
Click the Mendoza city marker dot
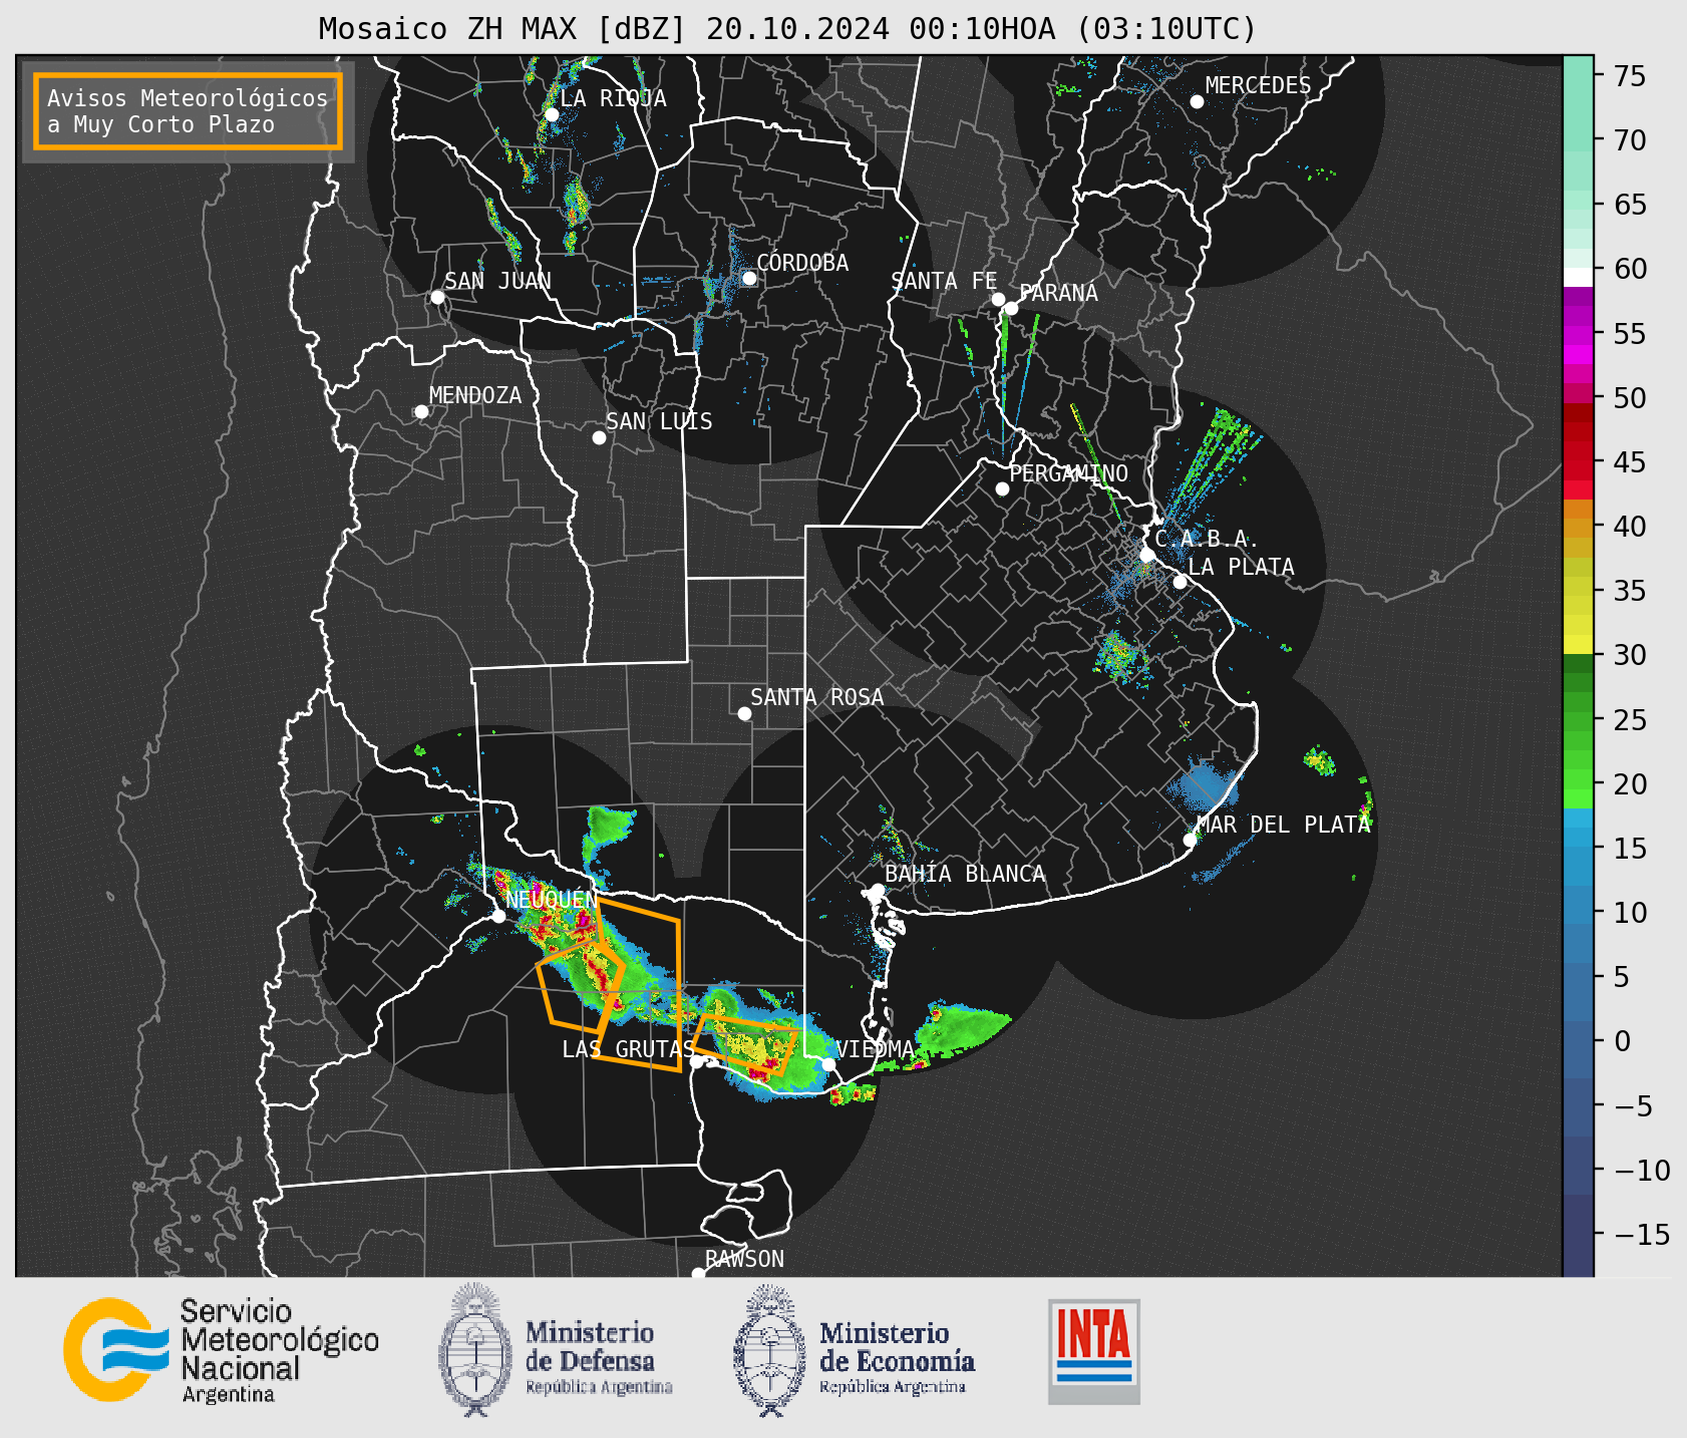coord(421,412)
